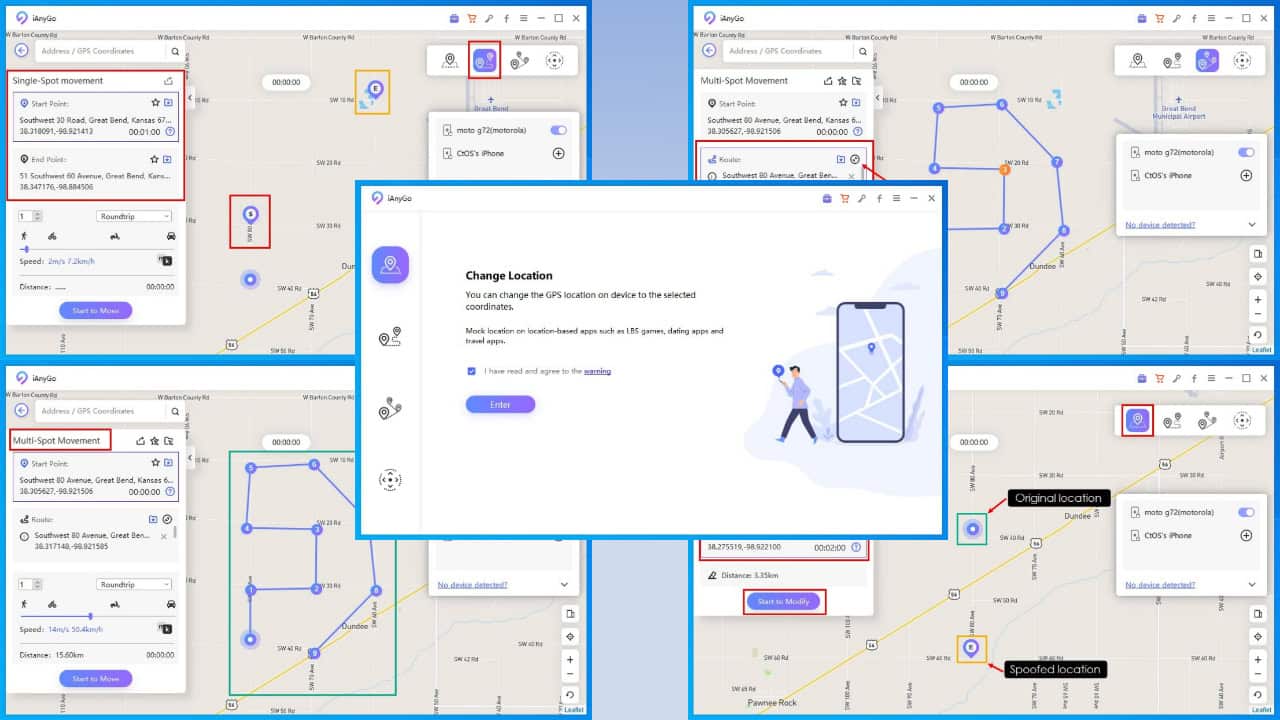This screenshot has height=720, width=1280.
Task: Click Start to Move in Single-Spot movement window
Action: 95,310
